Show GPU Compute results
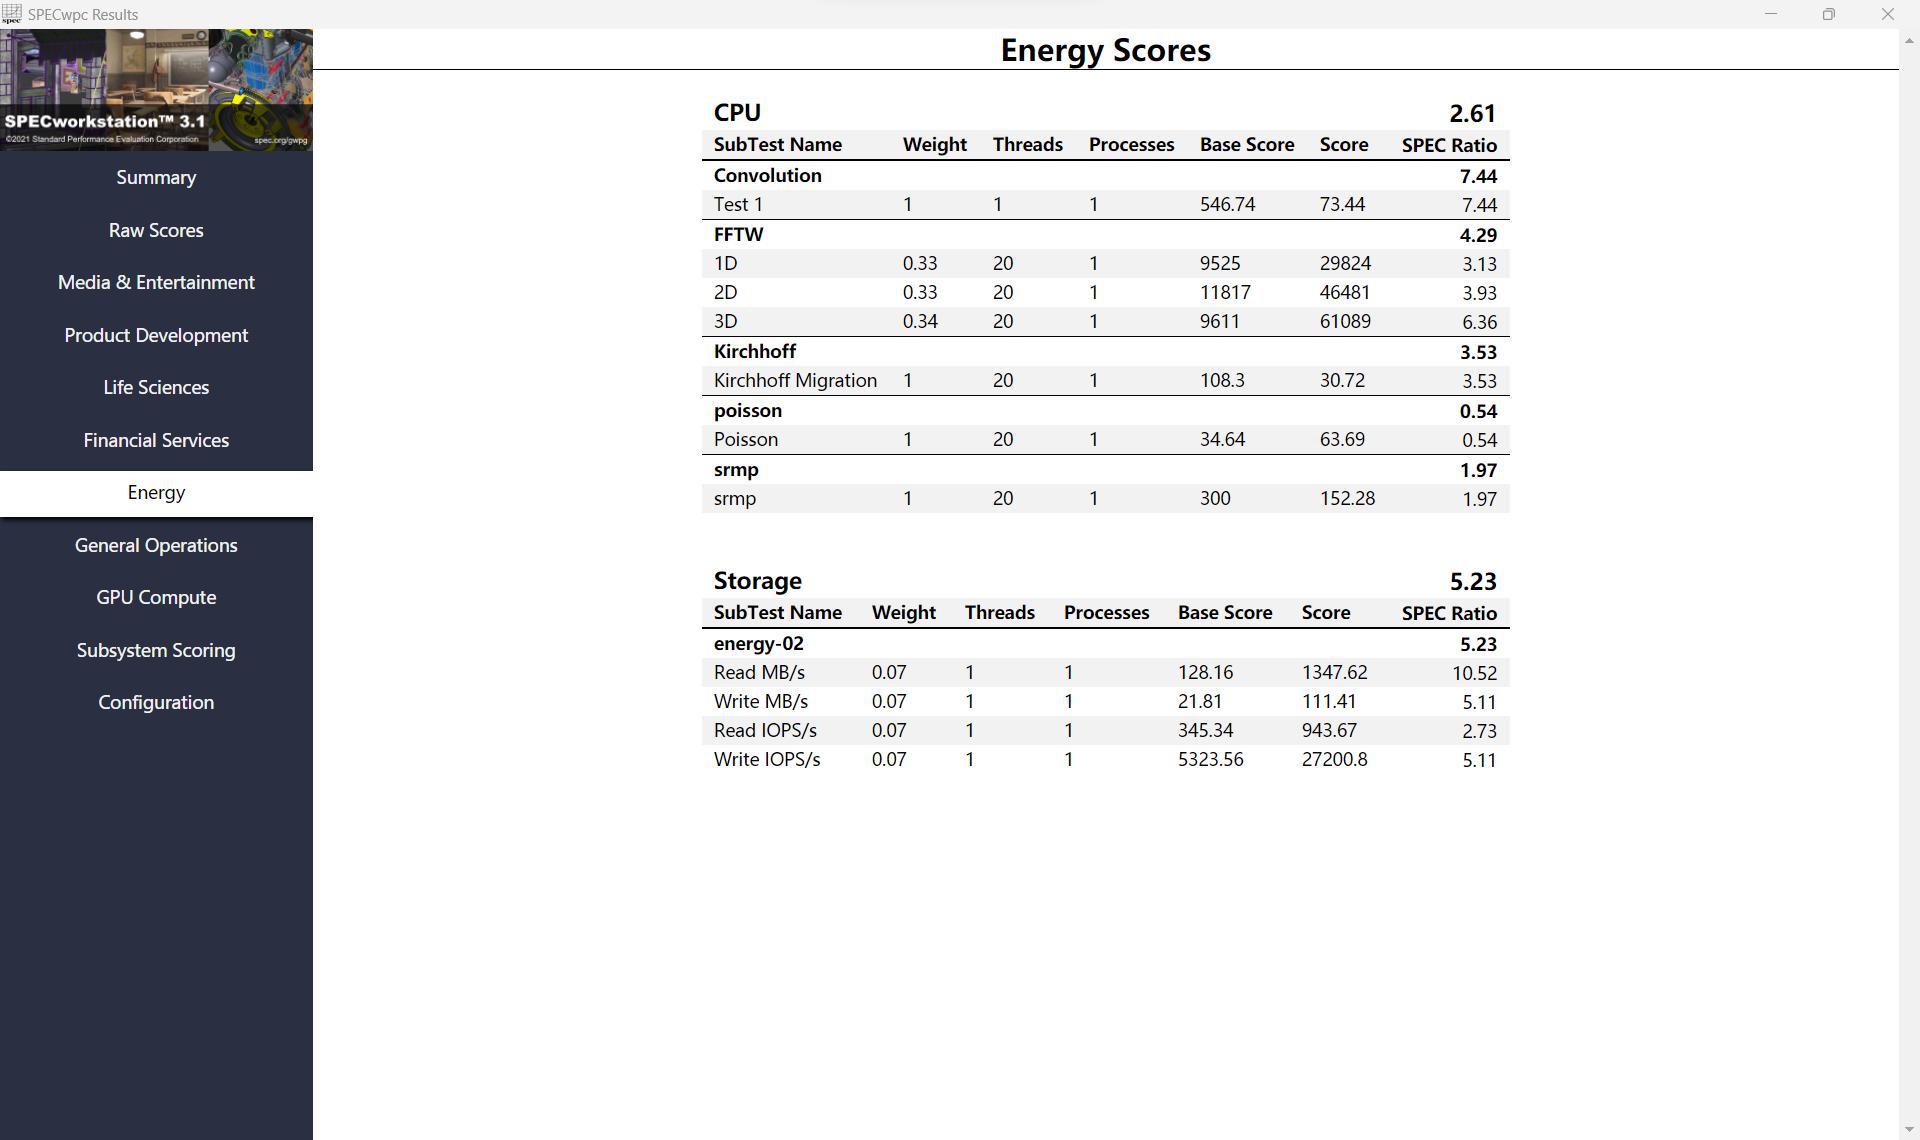The height and width of the screenshot is (1140, 1920). (156, 598)
